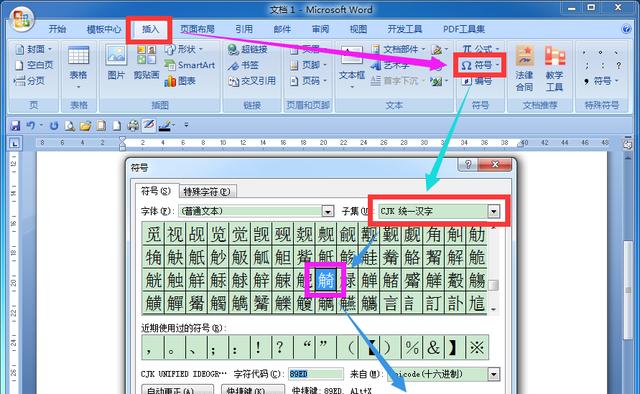Screen dimensions: 640x394
Task: Expand the 子集 CJK subset dropdown
Action: click(x=493, y=211)
